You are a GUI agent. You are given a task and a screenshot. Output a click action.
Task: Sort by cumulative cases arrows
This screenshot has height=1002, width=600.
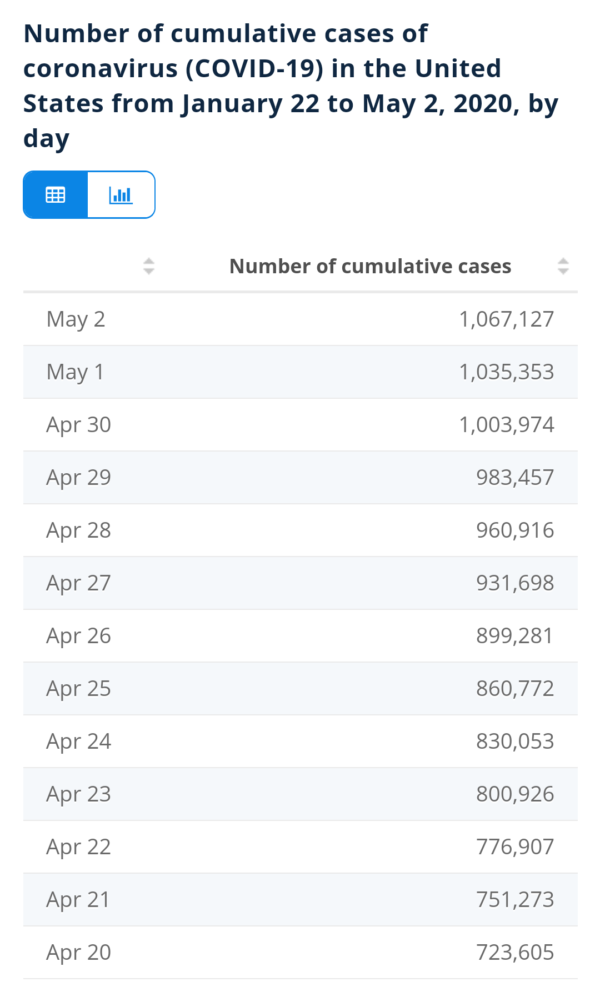(x=563, y=266)
